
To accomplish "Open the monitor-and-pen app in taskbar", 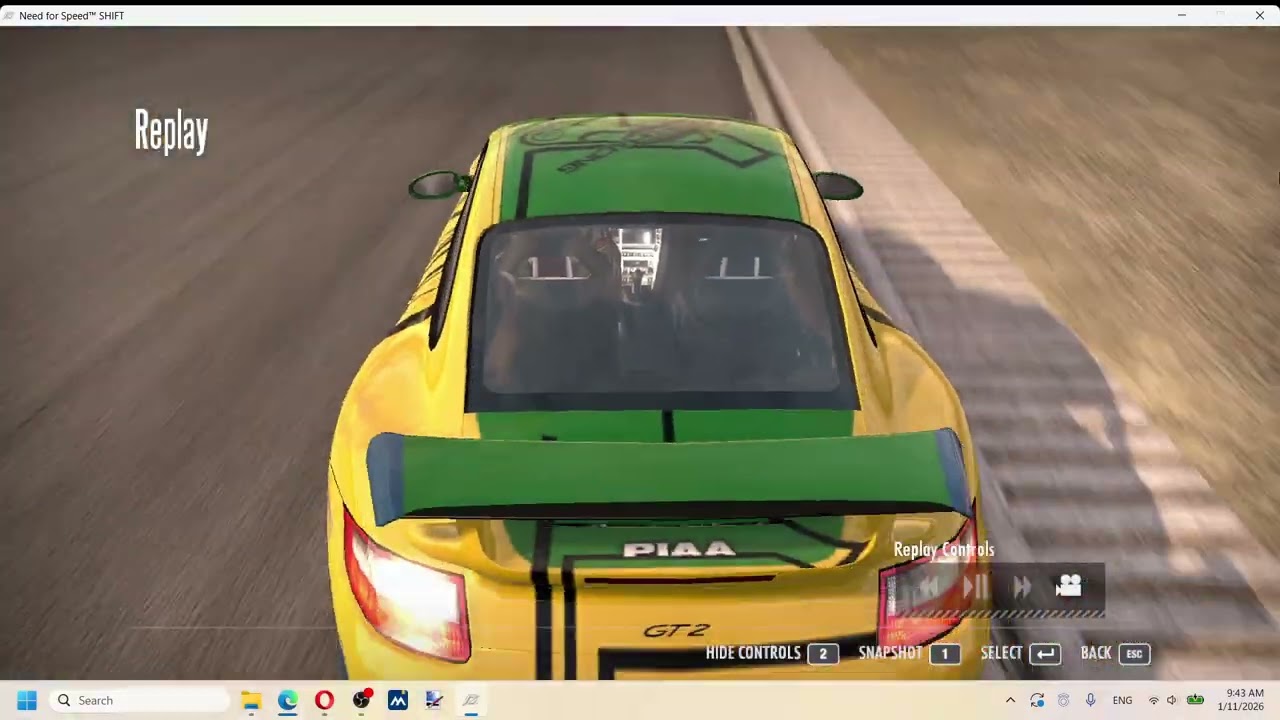I will 434,700.
